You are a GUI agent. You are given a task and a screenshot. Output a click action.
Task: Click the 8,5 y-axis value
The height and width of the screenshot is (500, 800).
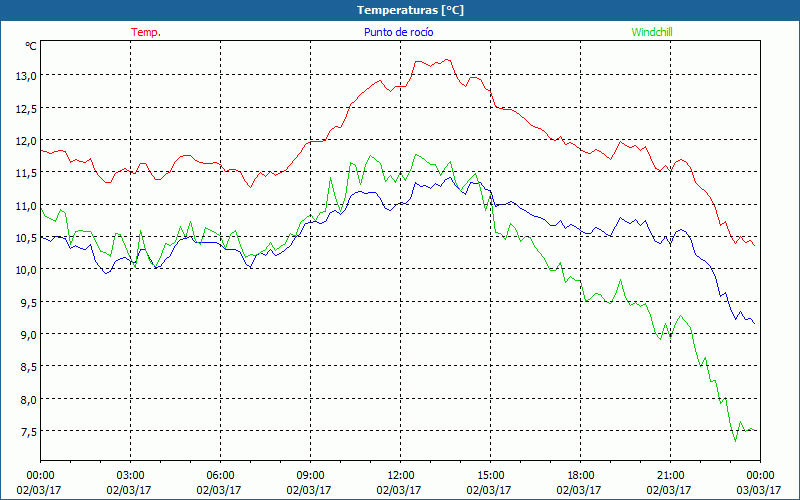pos(28,367)
